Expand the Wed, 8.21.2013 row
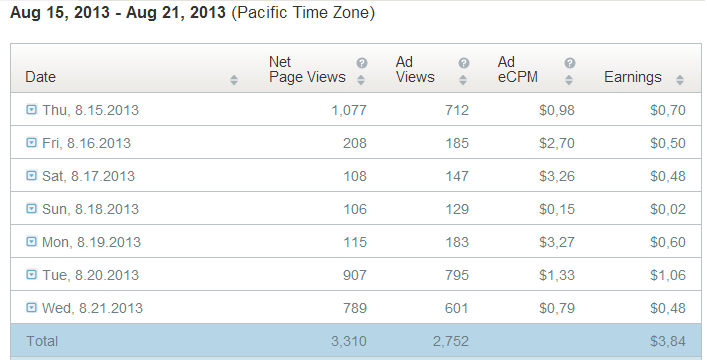 point(31,307)
